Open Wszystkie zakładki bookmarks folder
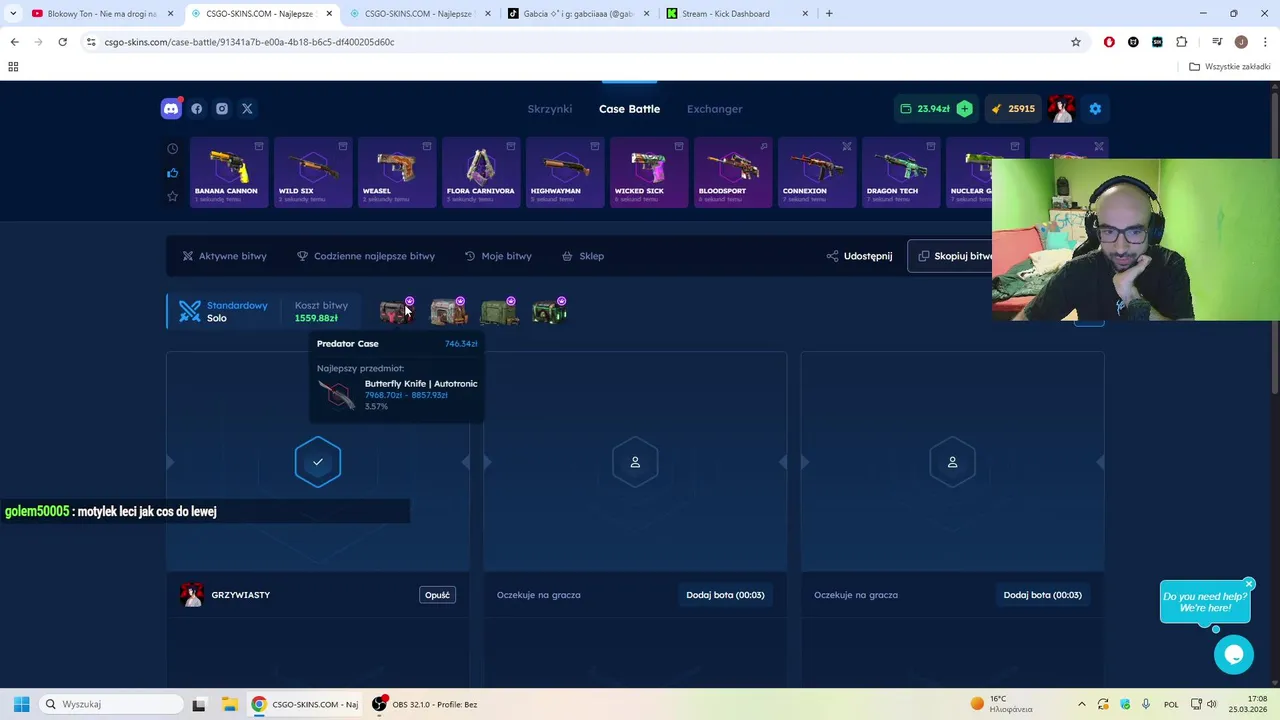 coord(1230,67)
